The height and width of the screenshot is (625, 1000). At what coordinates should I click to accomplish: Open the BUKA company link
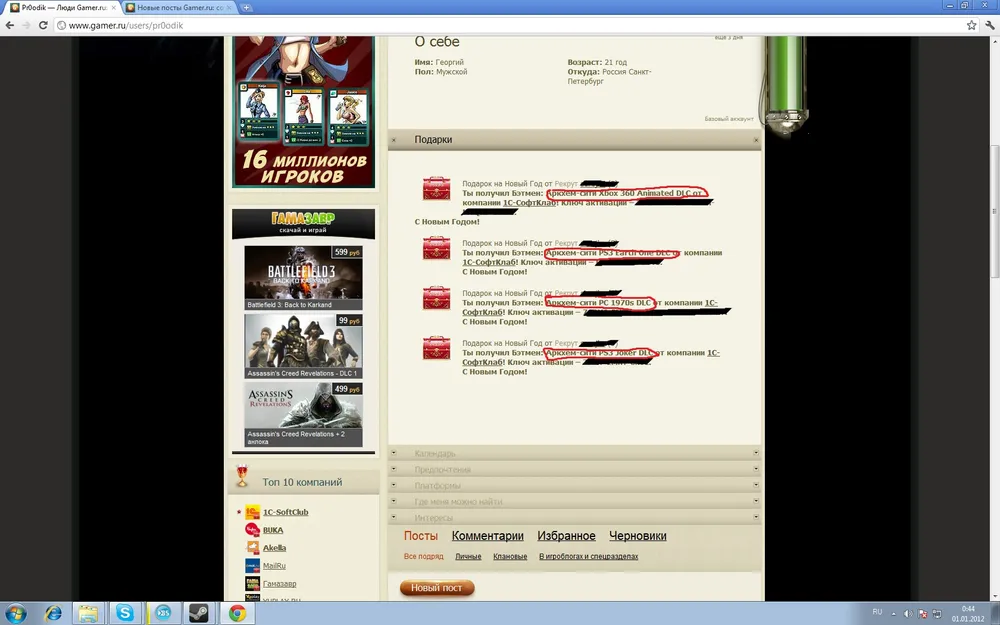(273, 530)
